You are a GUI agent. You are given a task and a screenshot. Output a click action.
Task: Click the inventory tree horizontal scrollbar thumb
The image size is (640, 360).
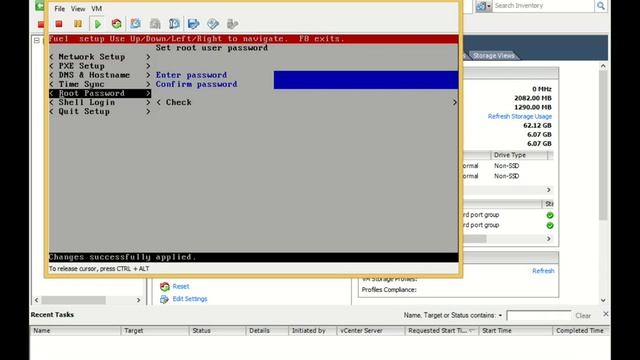pyautogui.click(x=73, y=300)
